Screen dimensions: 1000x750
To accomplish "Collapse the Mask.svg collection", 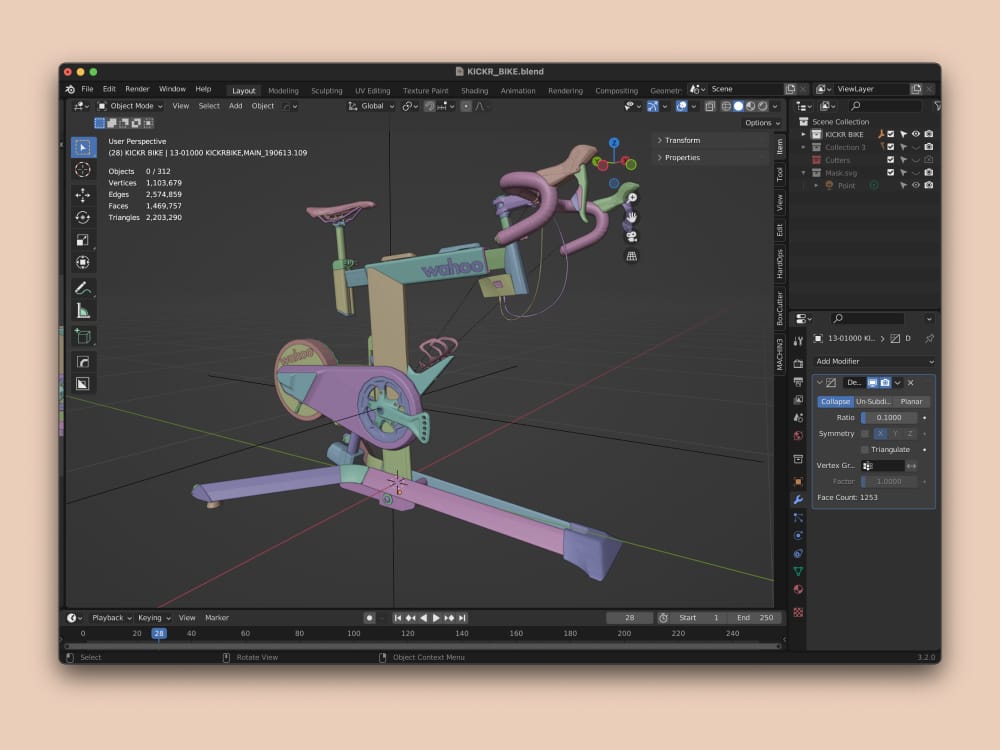I will (x=804, y=173).
